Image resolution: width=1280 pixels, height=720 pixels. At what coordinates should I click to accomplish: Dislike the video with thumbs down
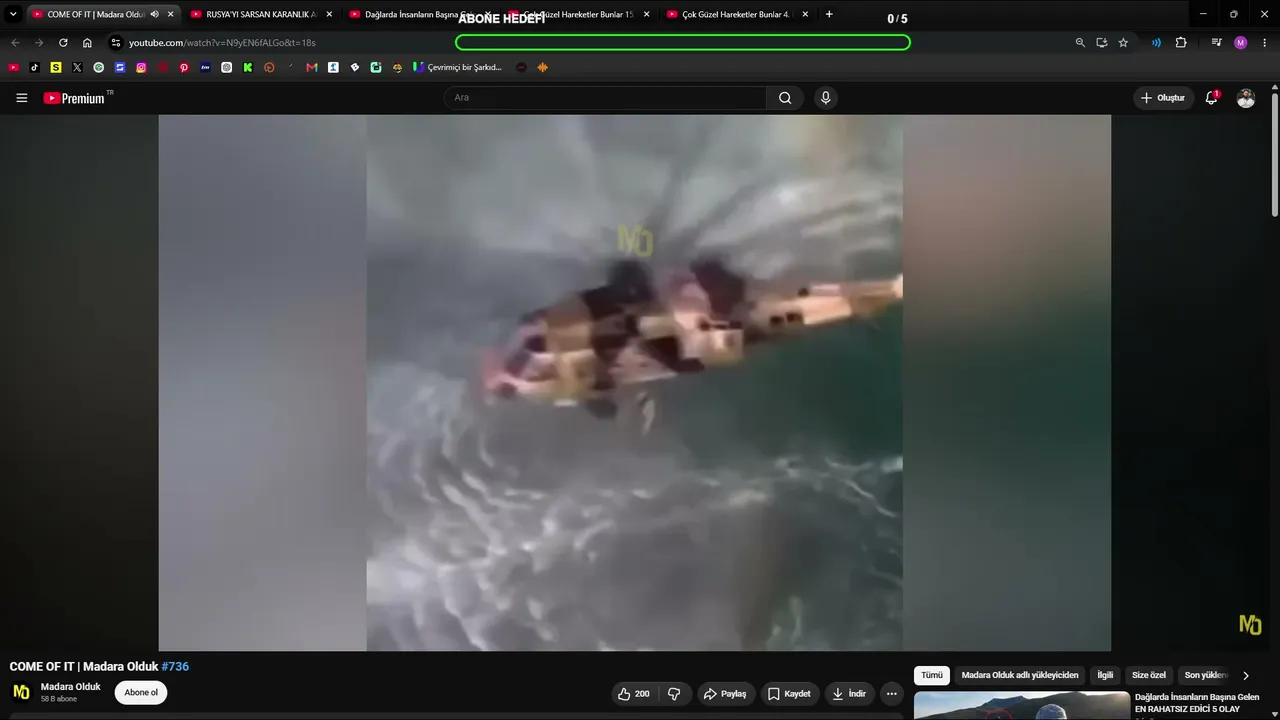point(674,694)
